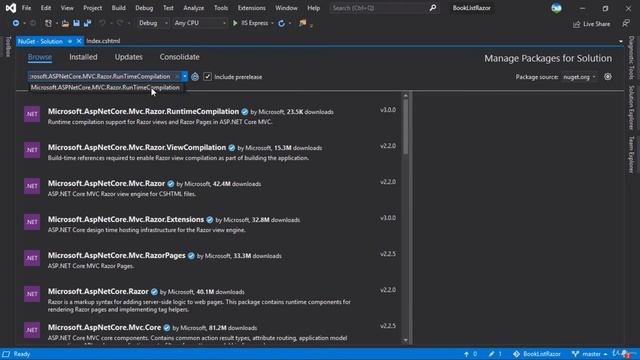Click the pending changes pencil indicator

click(495, 354)
